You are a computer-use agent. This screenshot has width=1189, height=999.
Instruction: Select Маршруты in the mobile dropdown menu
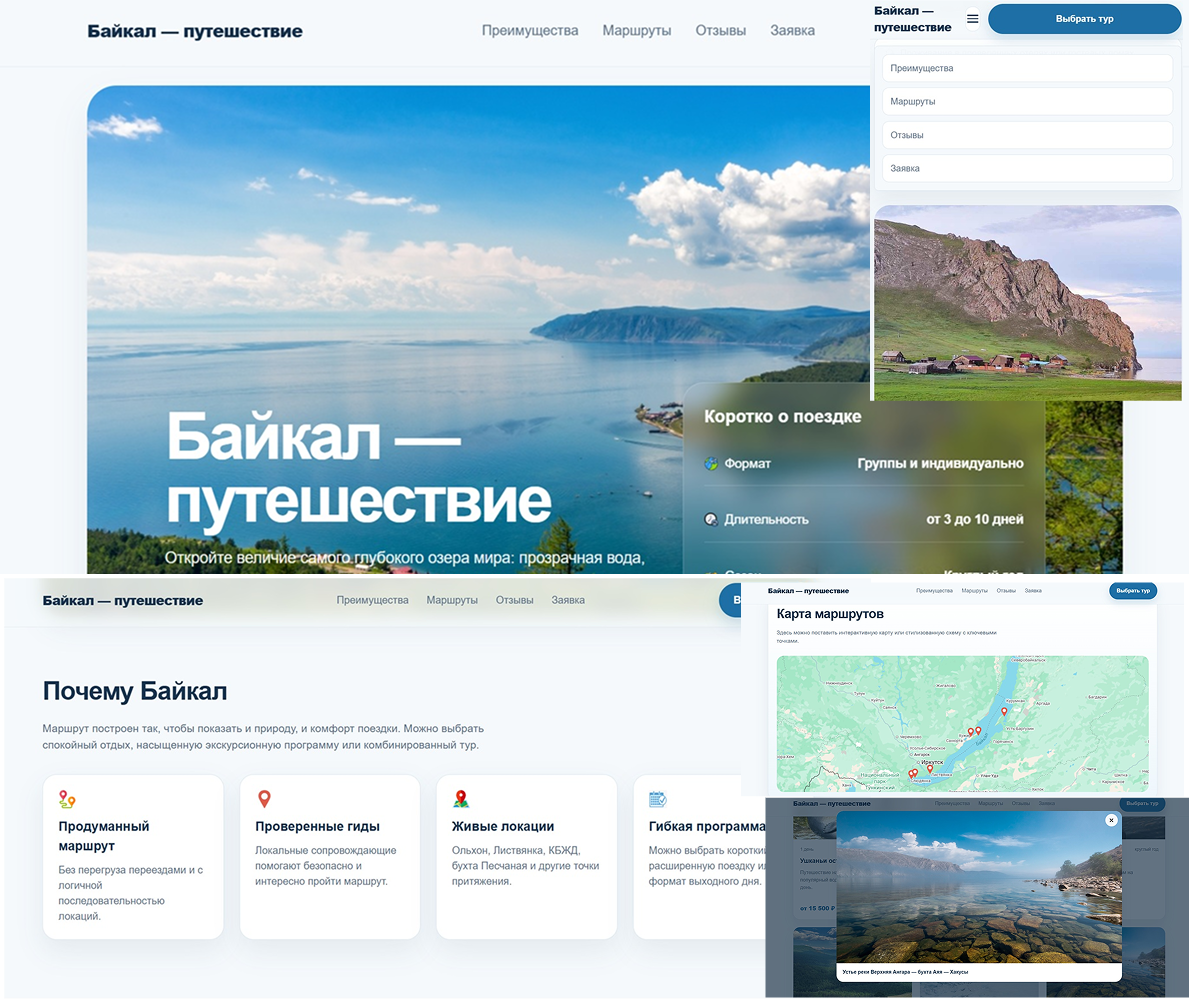[x=1027, y=102]
